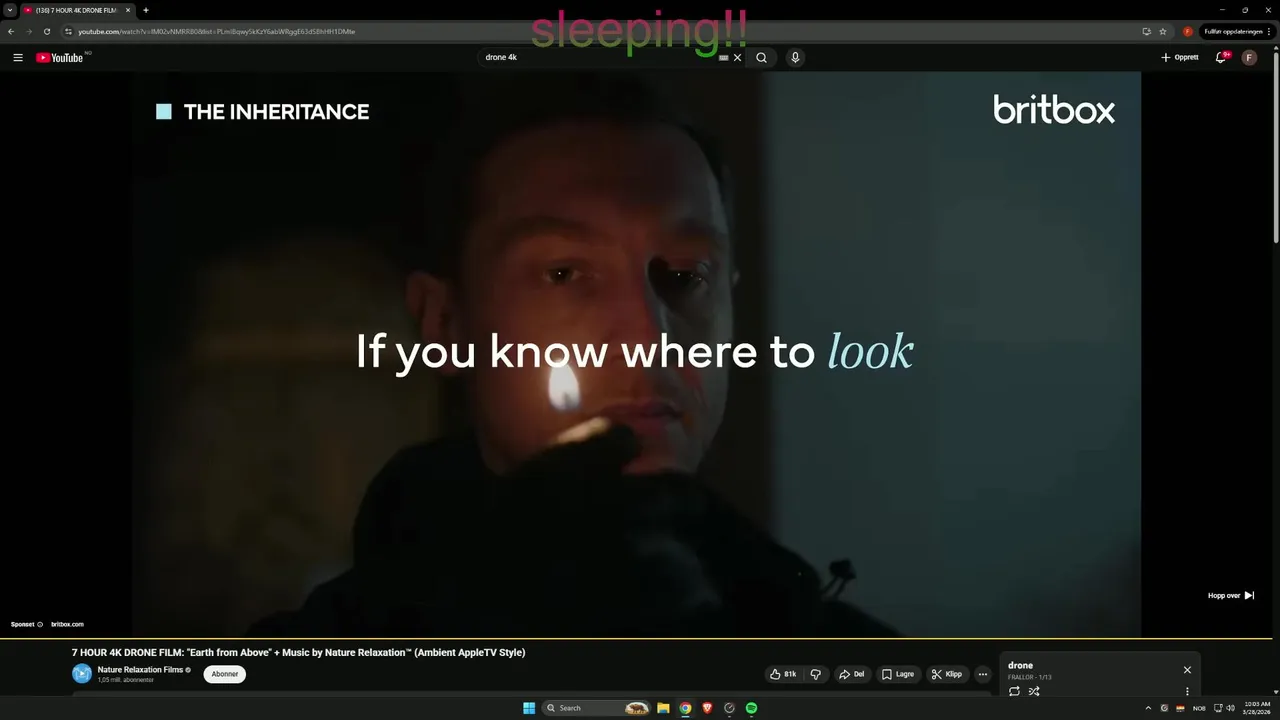Open Chrome from the taskbar
The image size is (1280, 720).
click(x=685, y=708)
